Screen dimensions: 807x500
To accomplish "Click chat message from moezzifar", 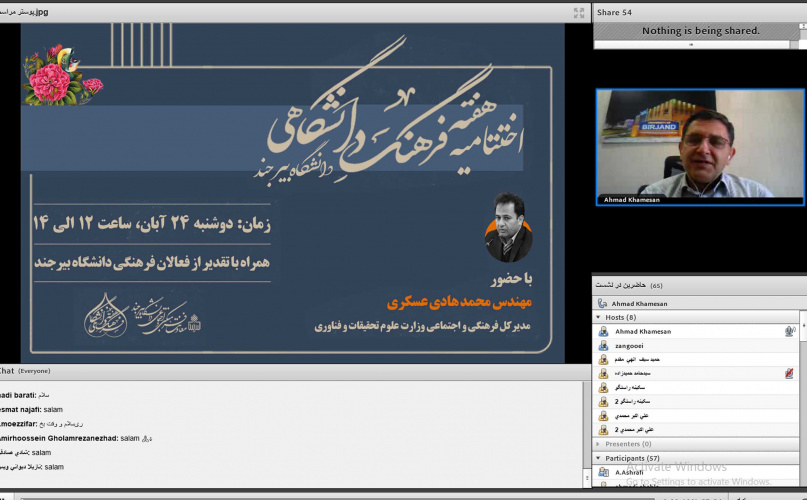I will click(41, 424).
